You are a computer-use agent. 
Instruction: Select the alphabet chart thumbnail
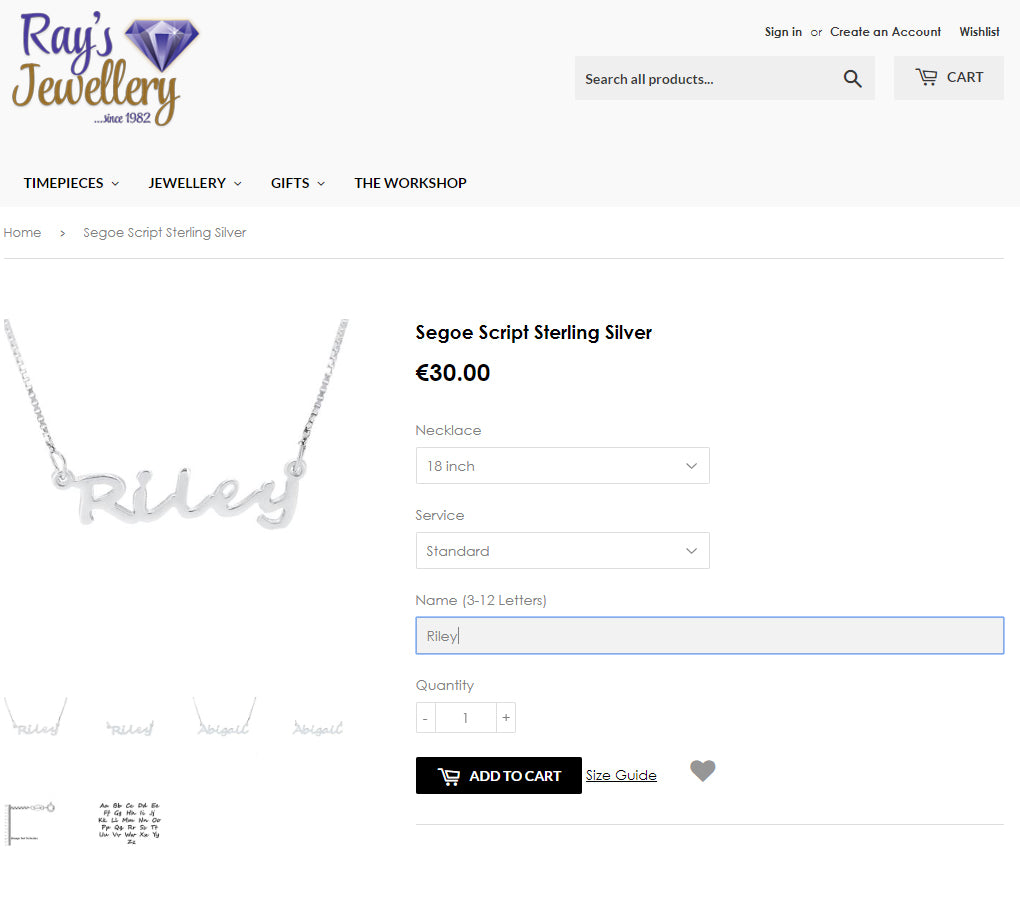coord(129,823)
